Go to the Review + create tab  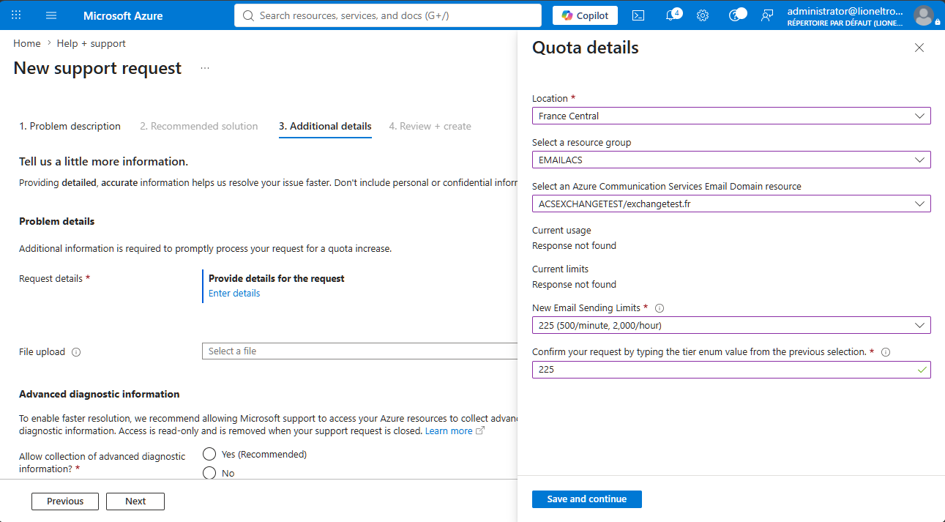(x=430, y=126)
